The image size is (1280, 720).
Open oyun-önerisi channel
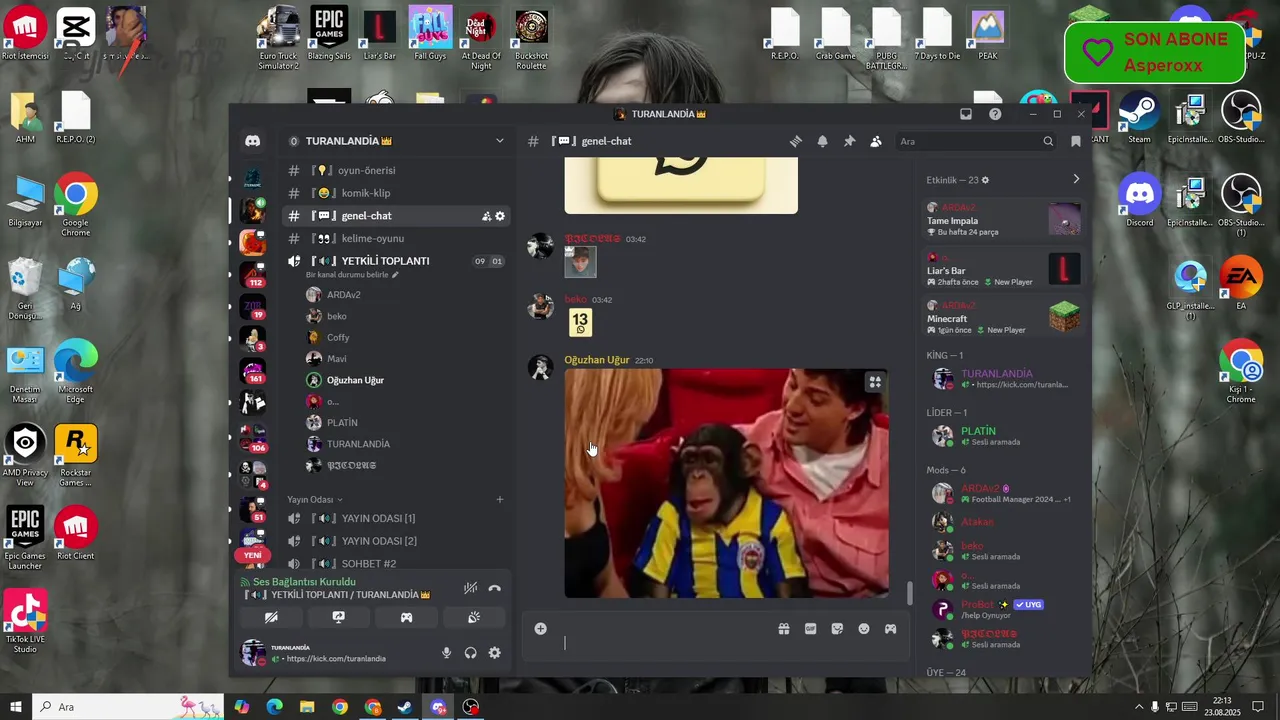395,170
